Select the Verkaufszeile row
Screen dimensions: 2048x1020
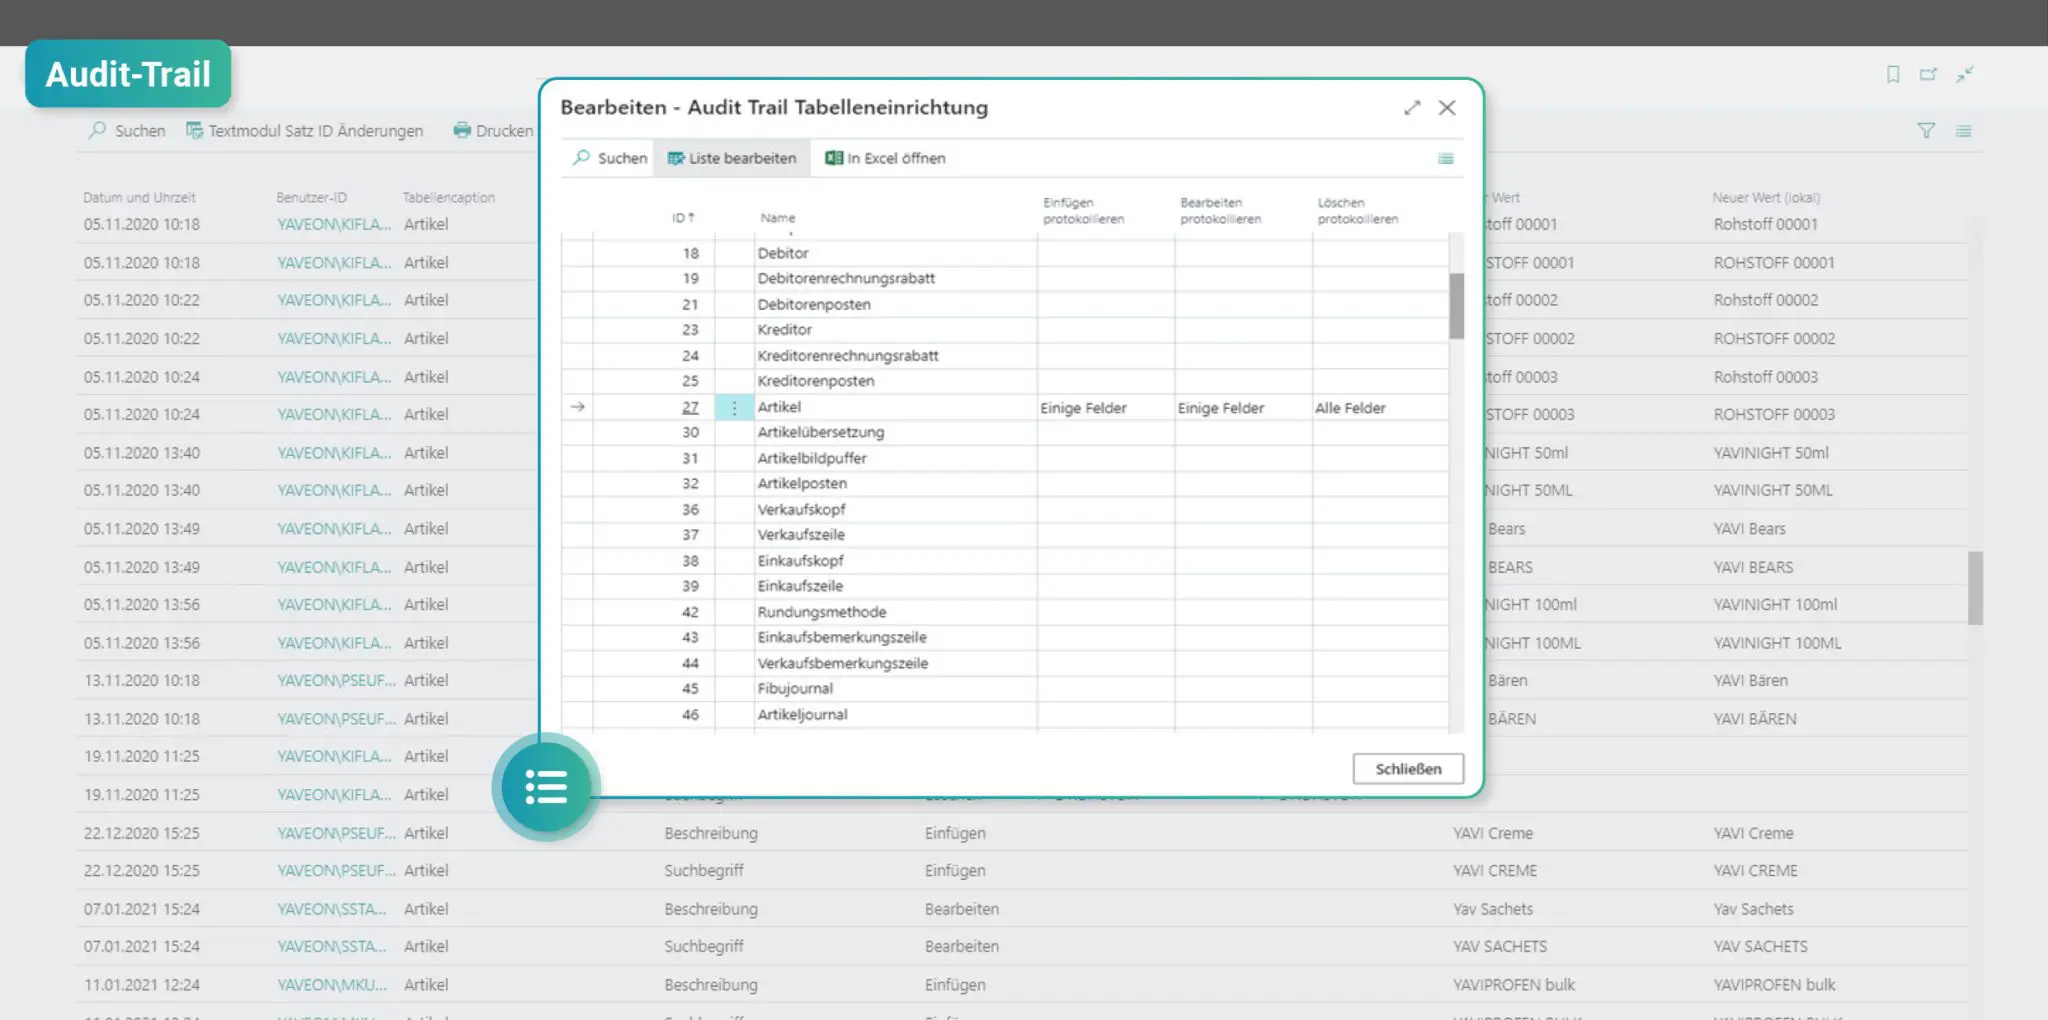(x=1005, y=535)
